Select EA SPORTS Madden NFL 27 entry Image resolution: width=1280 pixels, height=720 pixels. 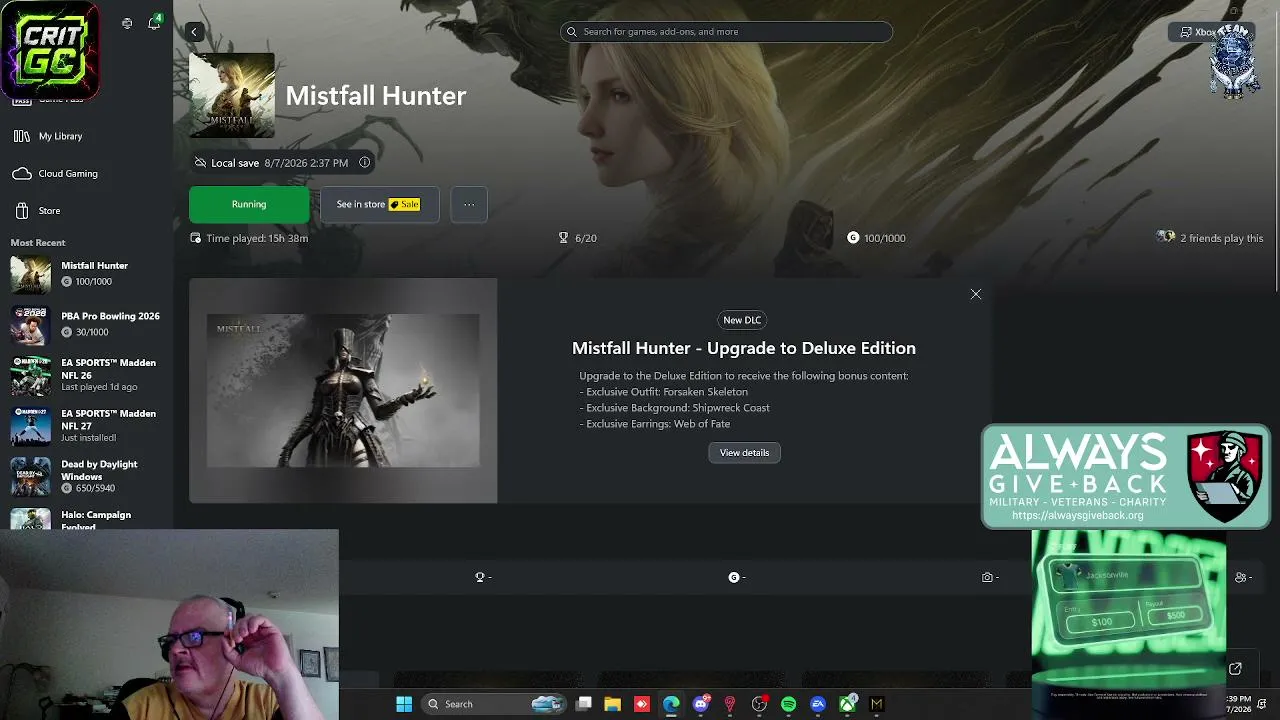(x=86, y=425)
